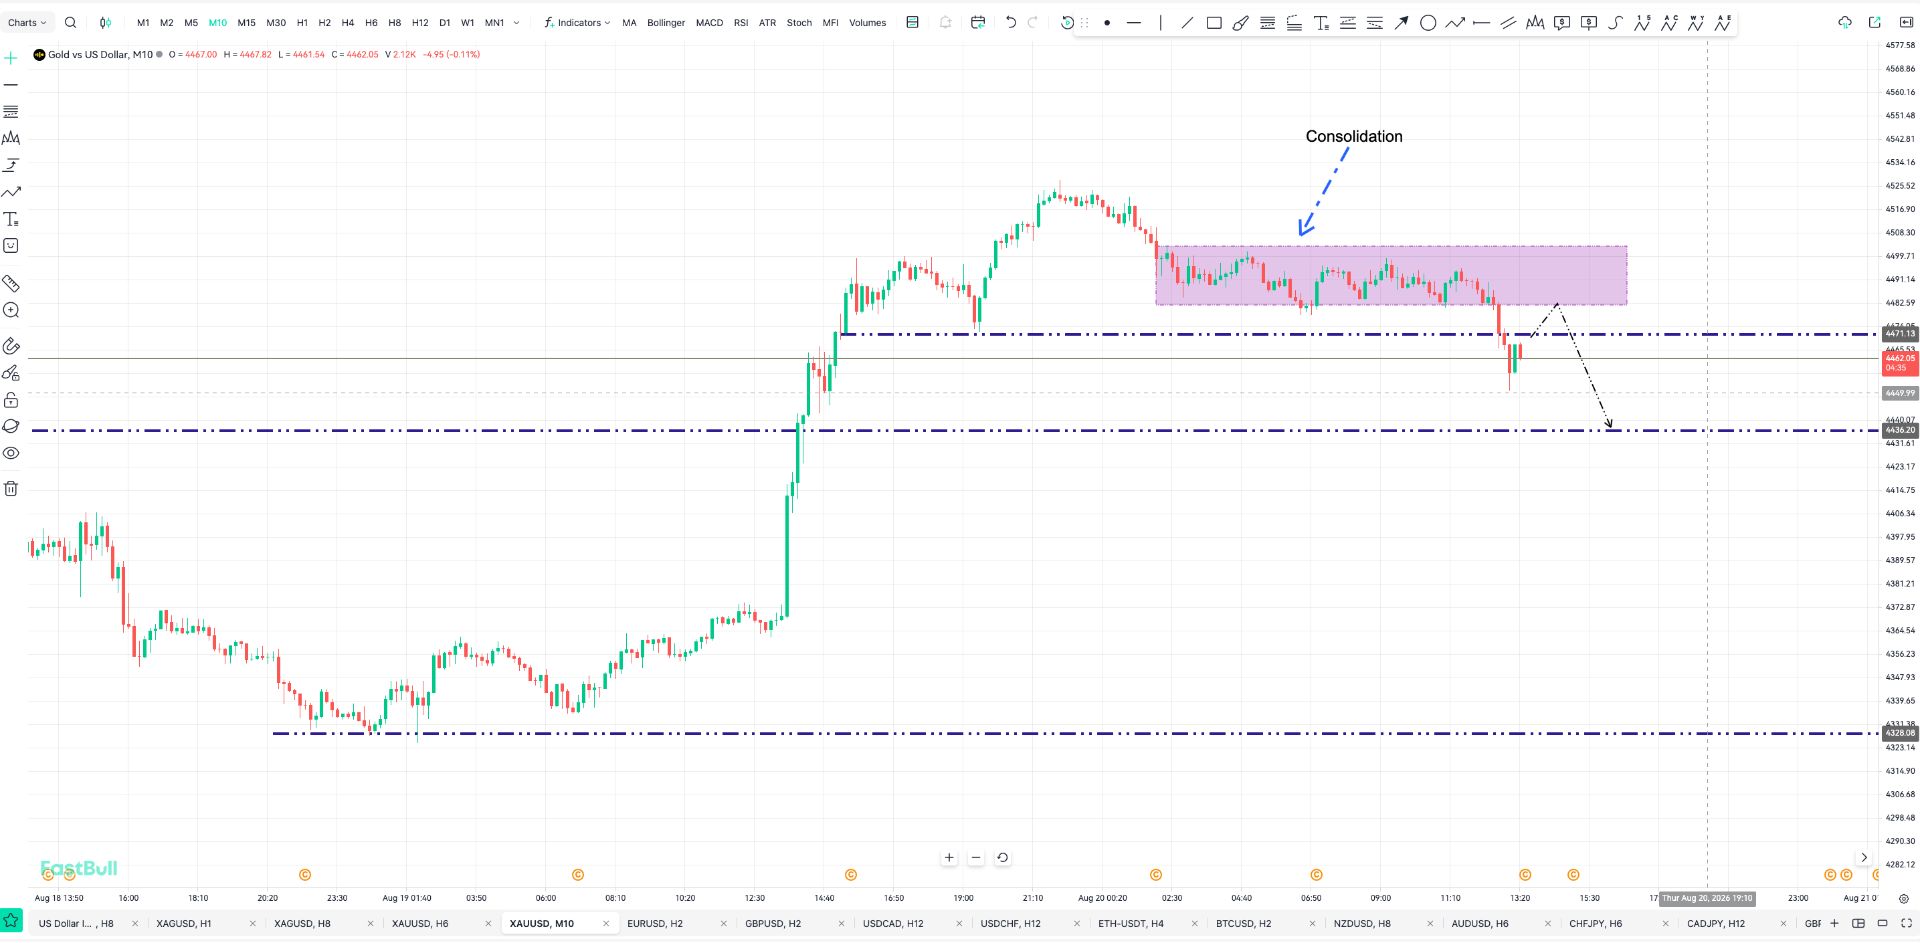
Task: Toggle the Bollinger indicator
Action: pos(666,22)
